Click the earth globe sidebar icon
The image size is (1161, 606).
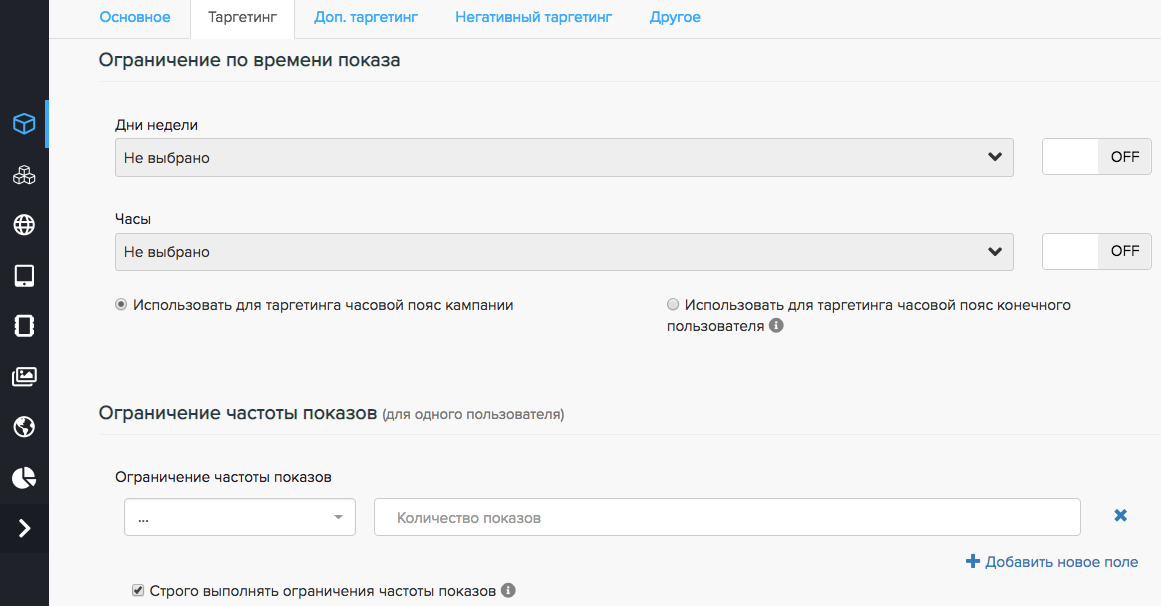point(24,427)
